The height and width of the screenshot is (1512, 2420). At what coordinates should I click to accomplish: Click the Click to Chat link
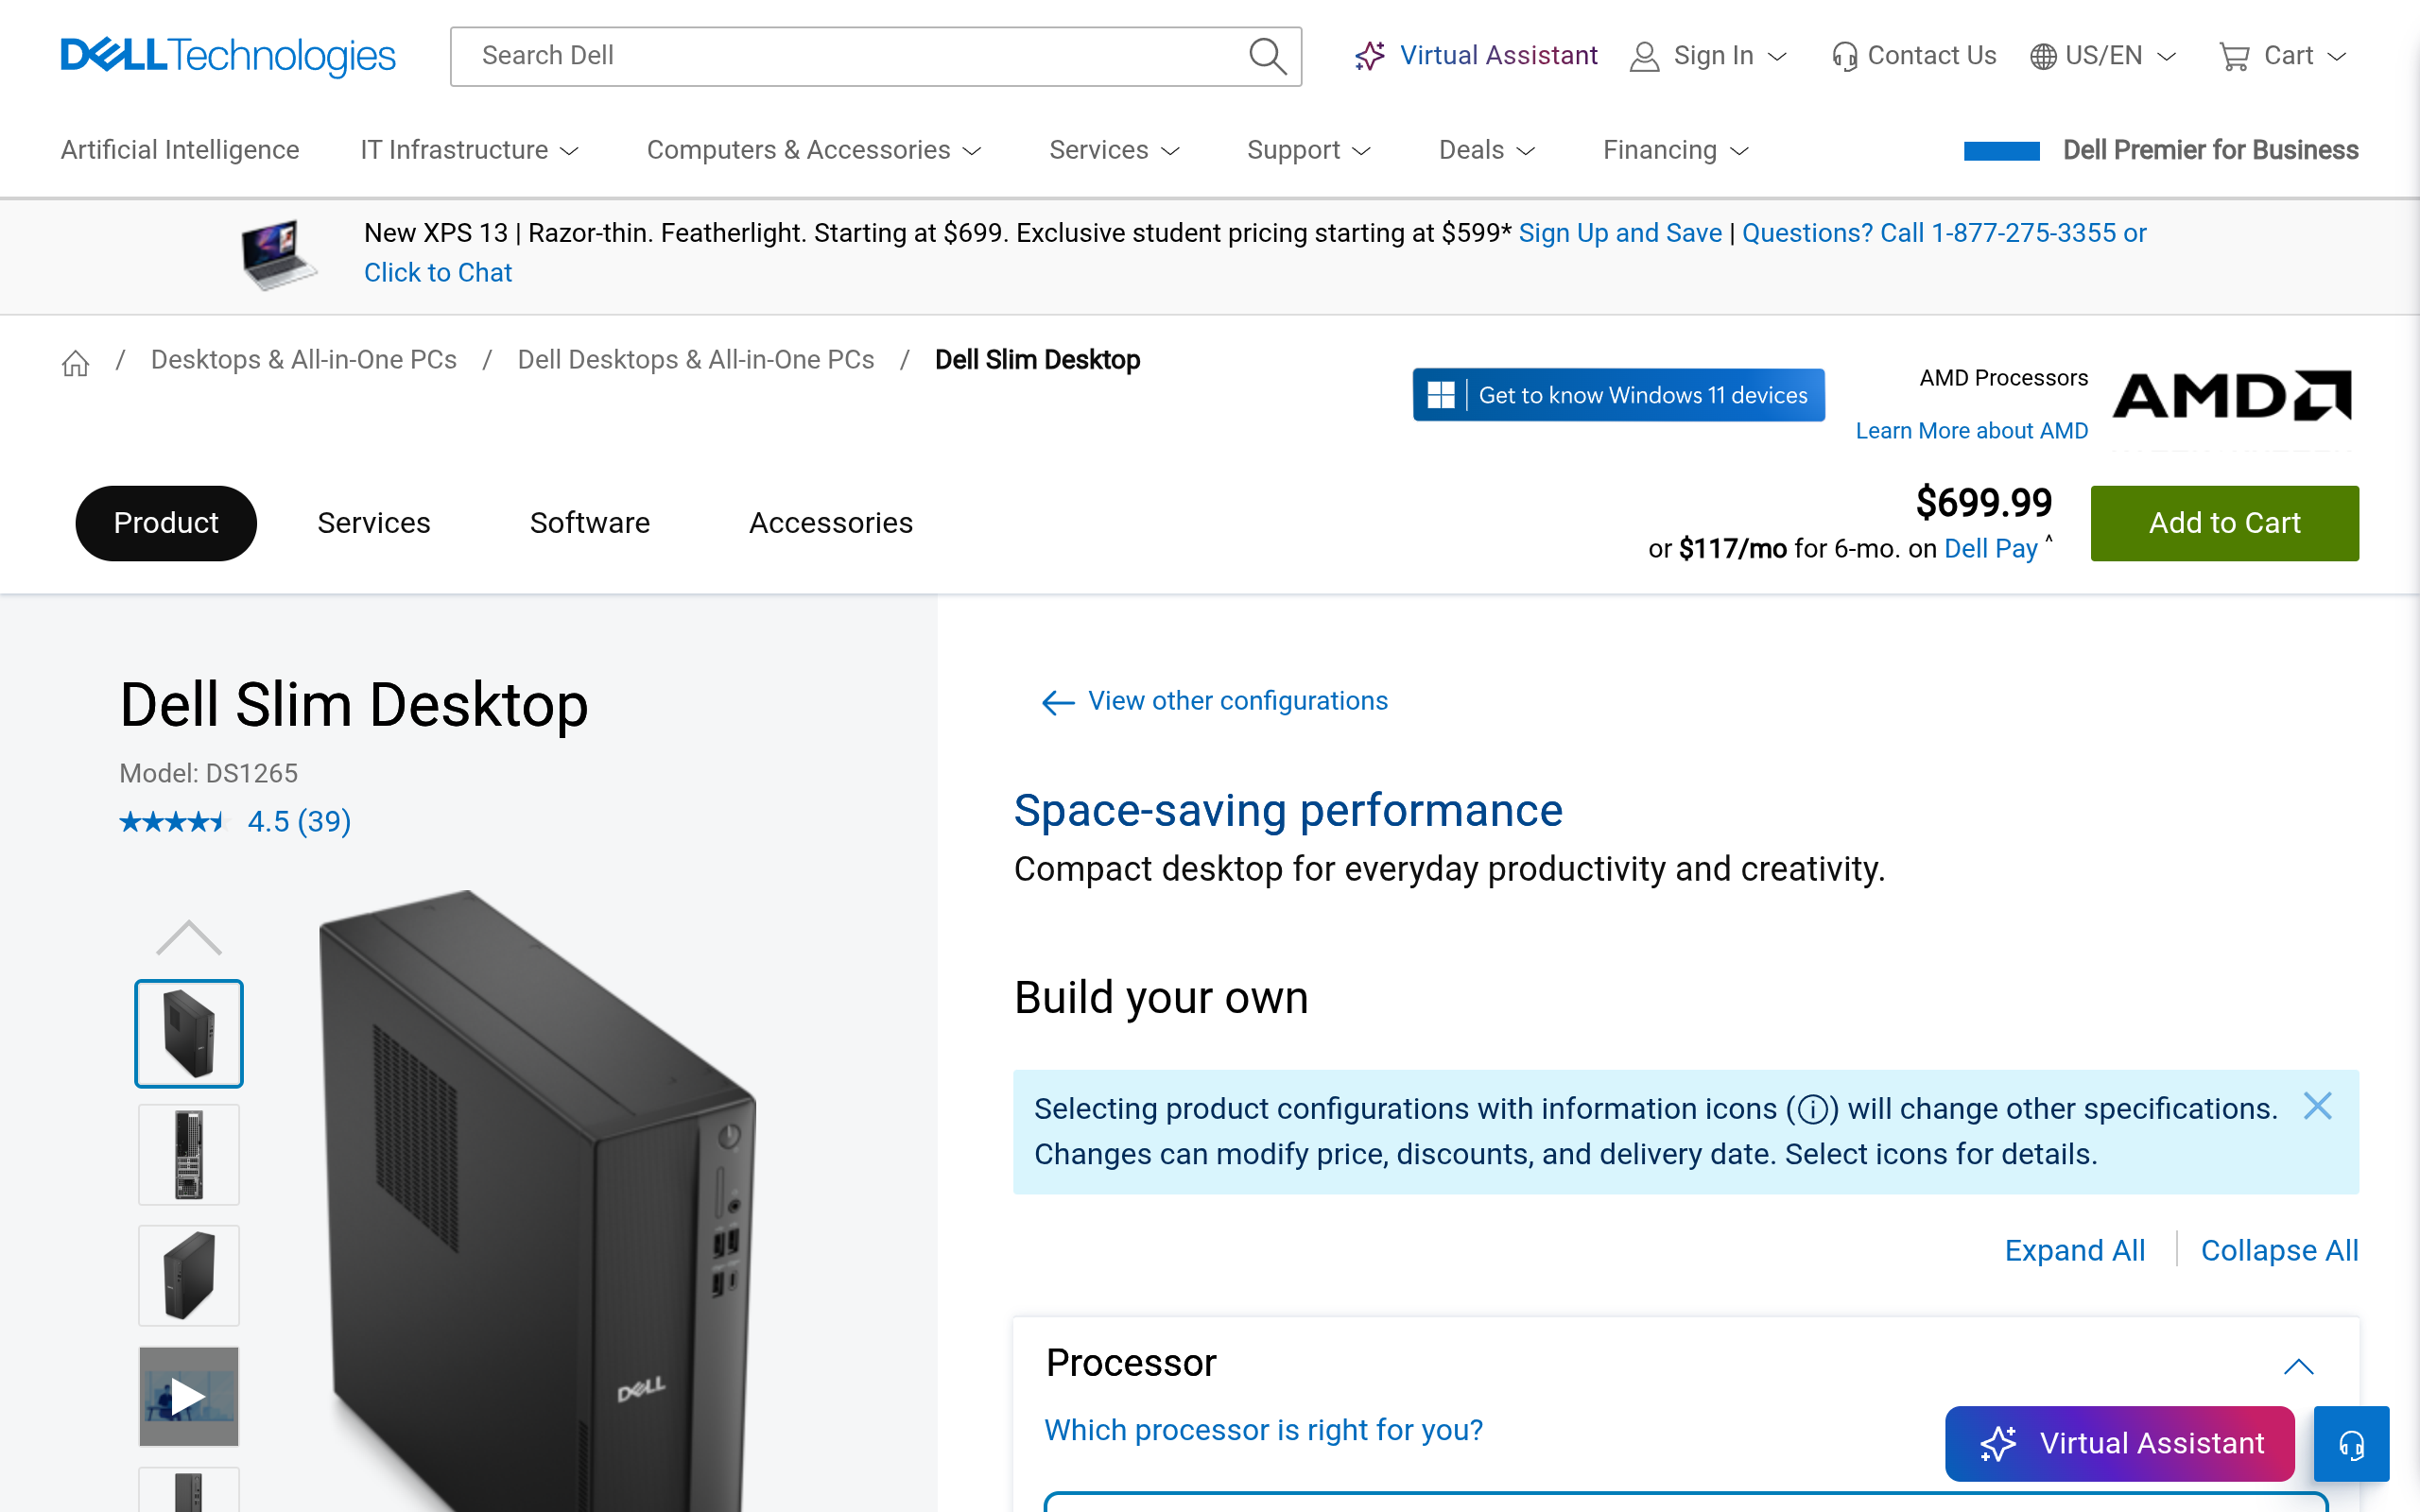pyautogui.click(x=438, y=273)
